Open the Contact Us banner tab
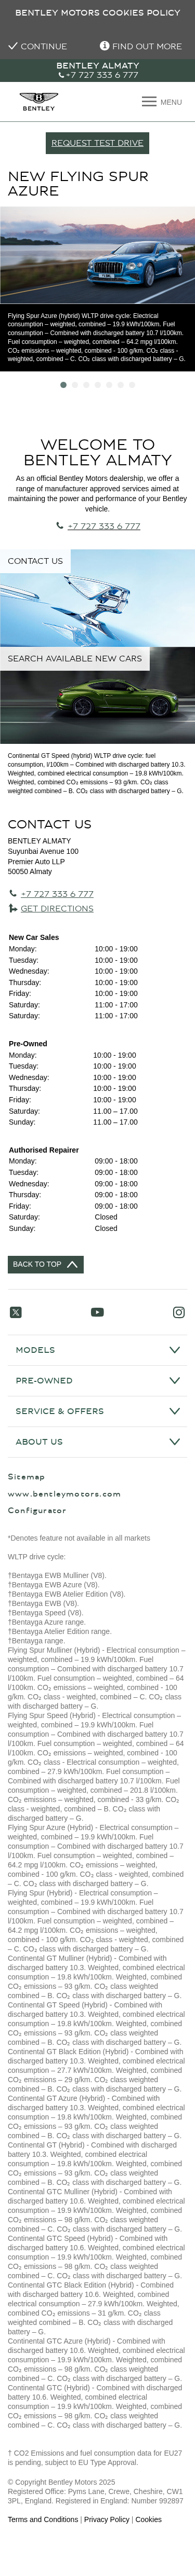Screen dimensions: 195x2576 35,561
